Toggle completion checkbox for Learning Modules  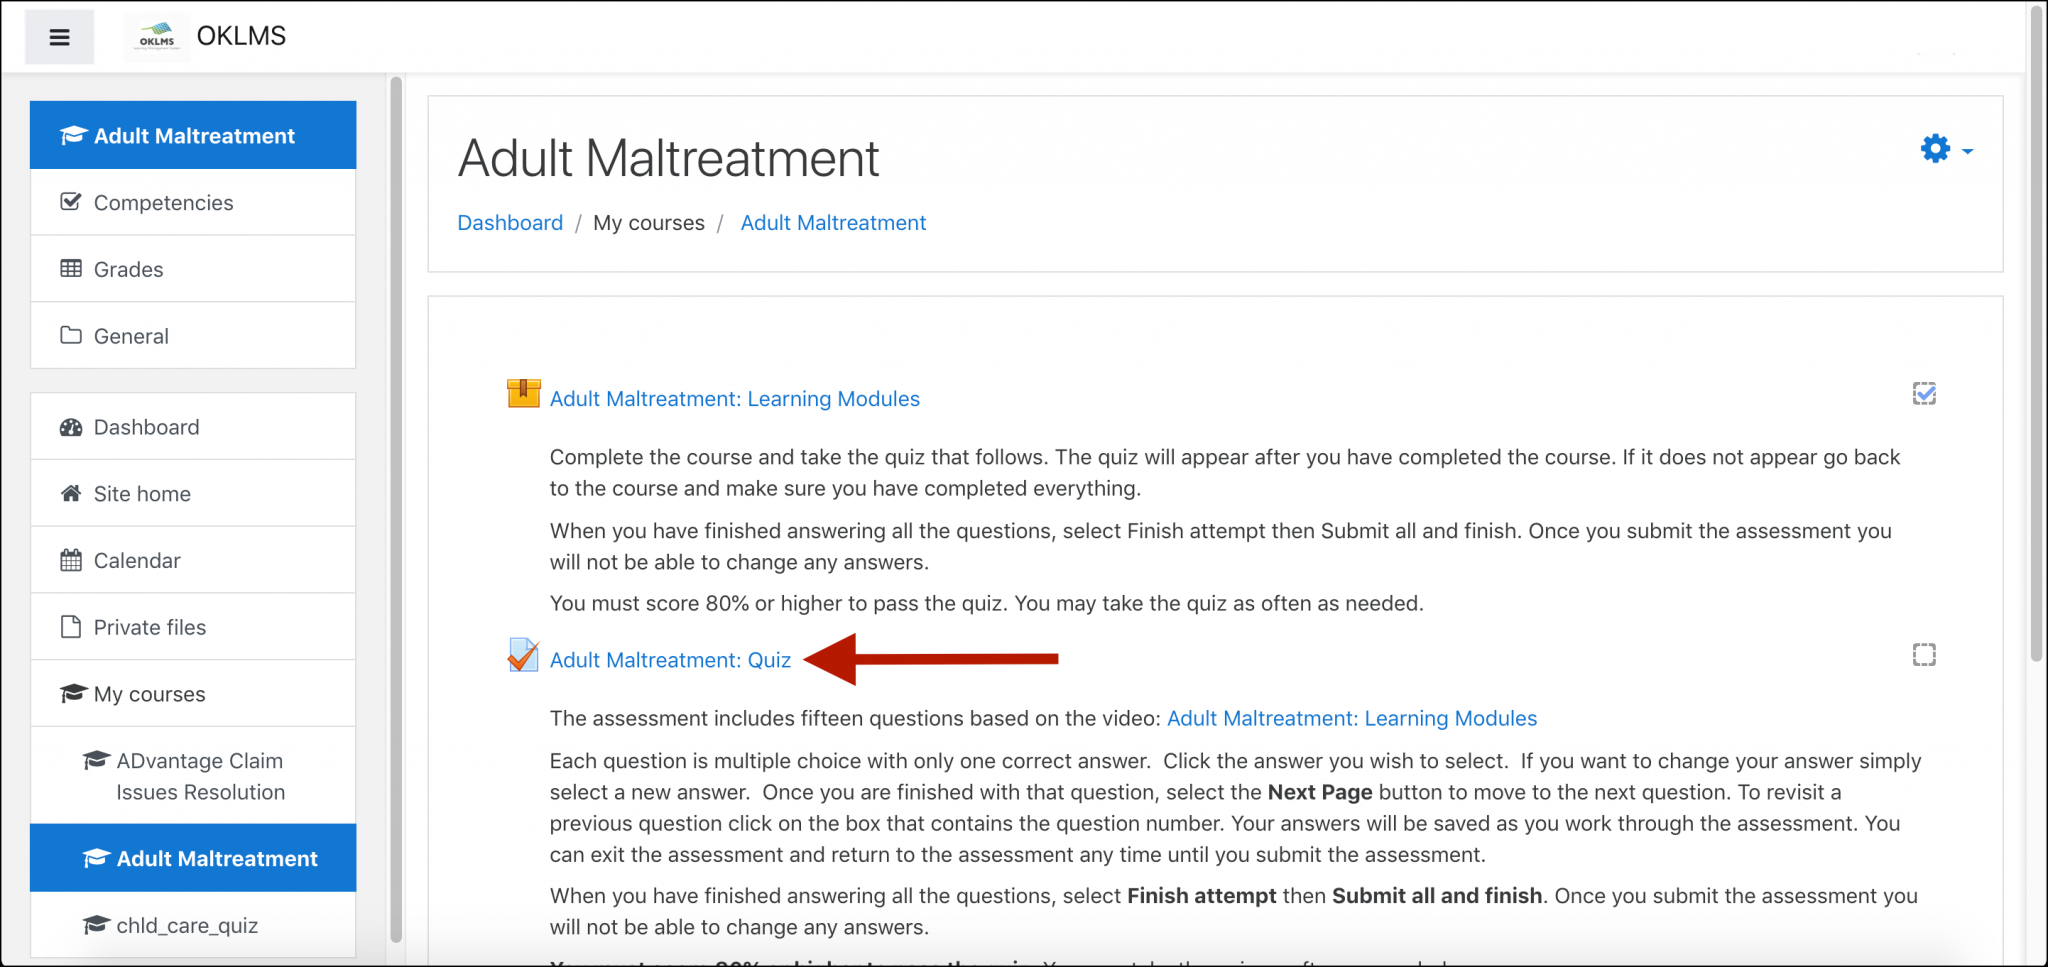1925,393
